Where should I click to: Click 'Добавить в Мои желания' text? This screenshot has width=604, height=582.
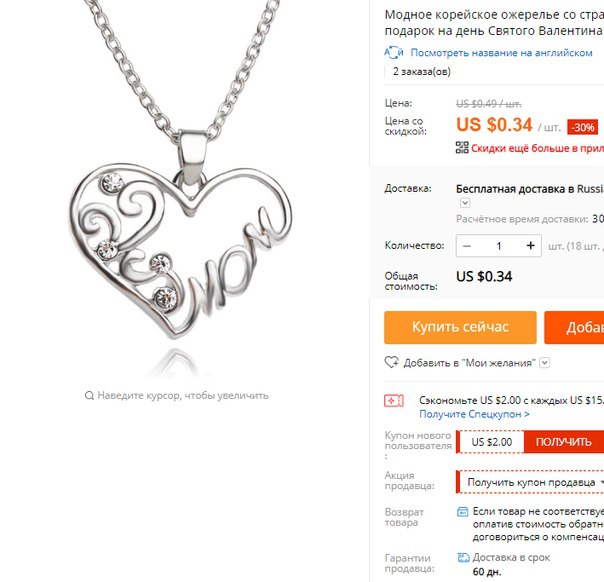(x=470, y=362)
